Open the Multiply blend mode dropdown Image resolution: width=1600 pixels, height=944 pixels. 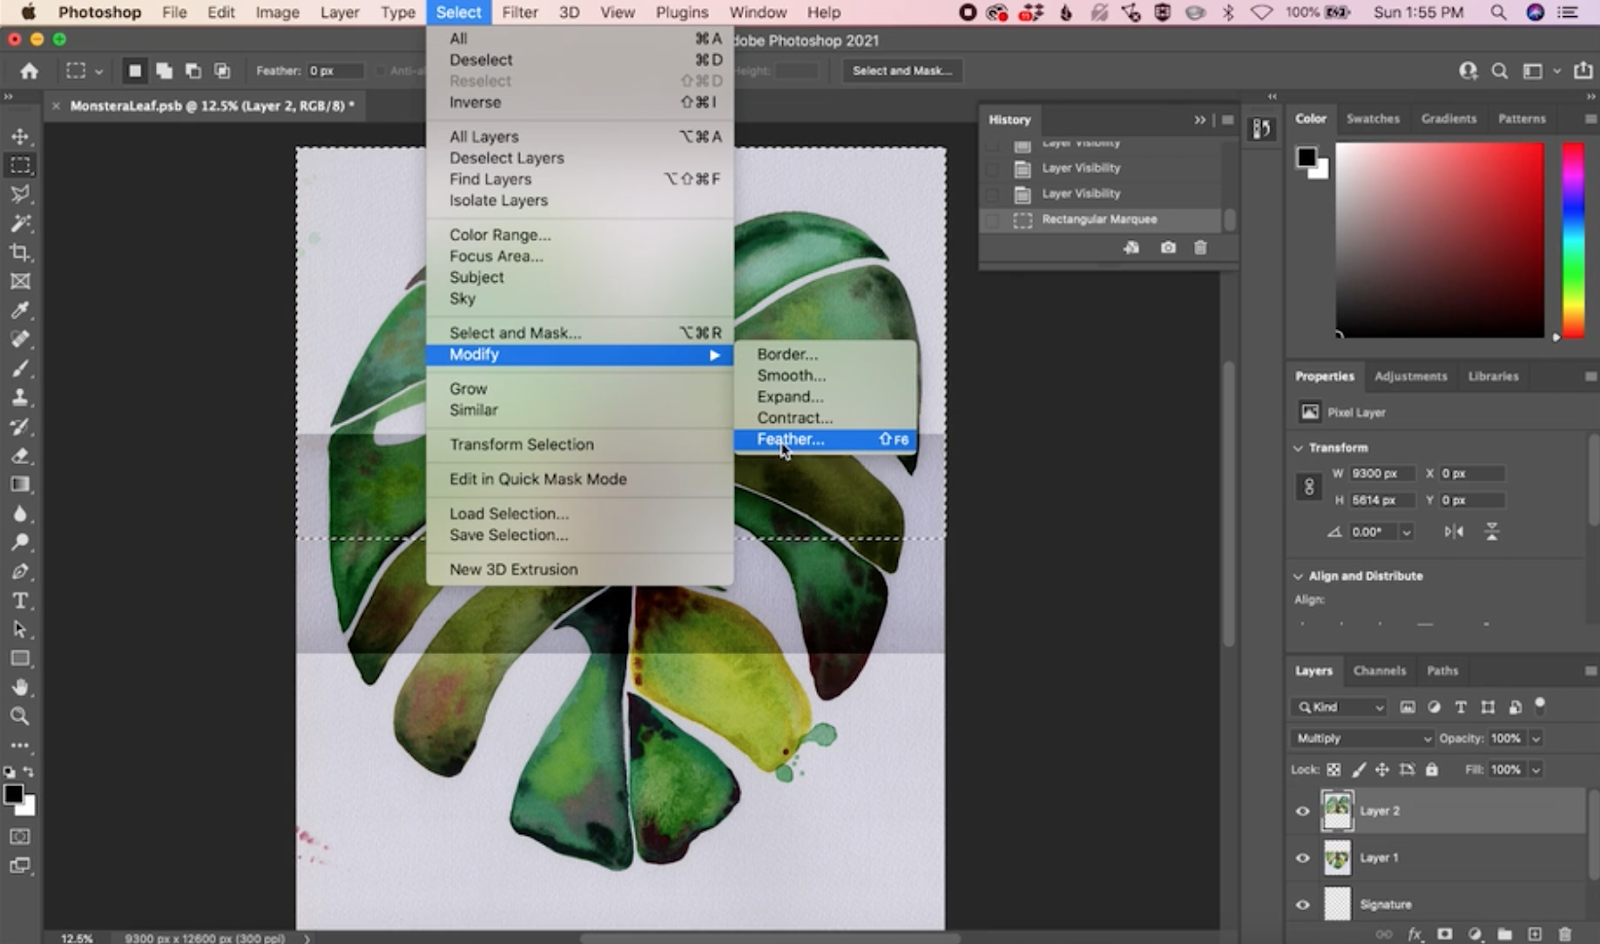click(1360, 738)
